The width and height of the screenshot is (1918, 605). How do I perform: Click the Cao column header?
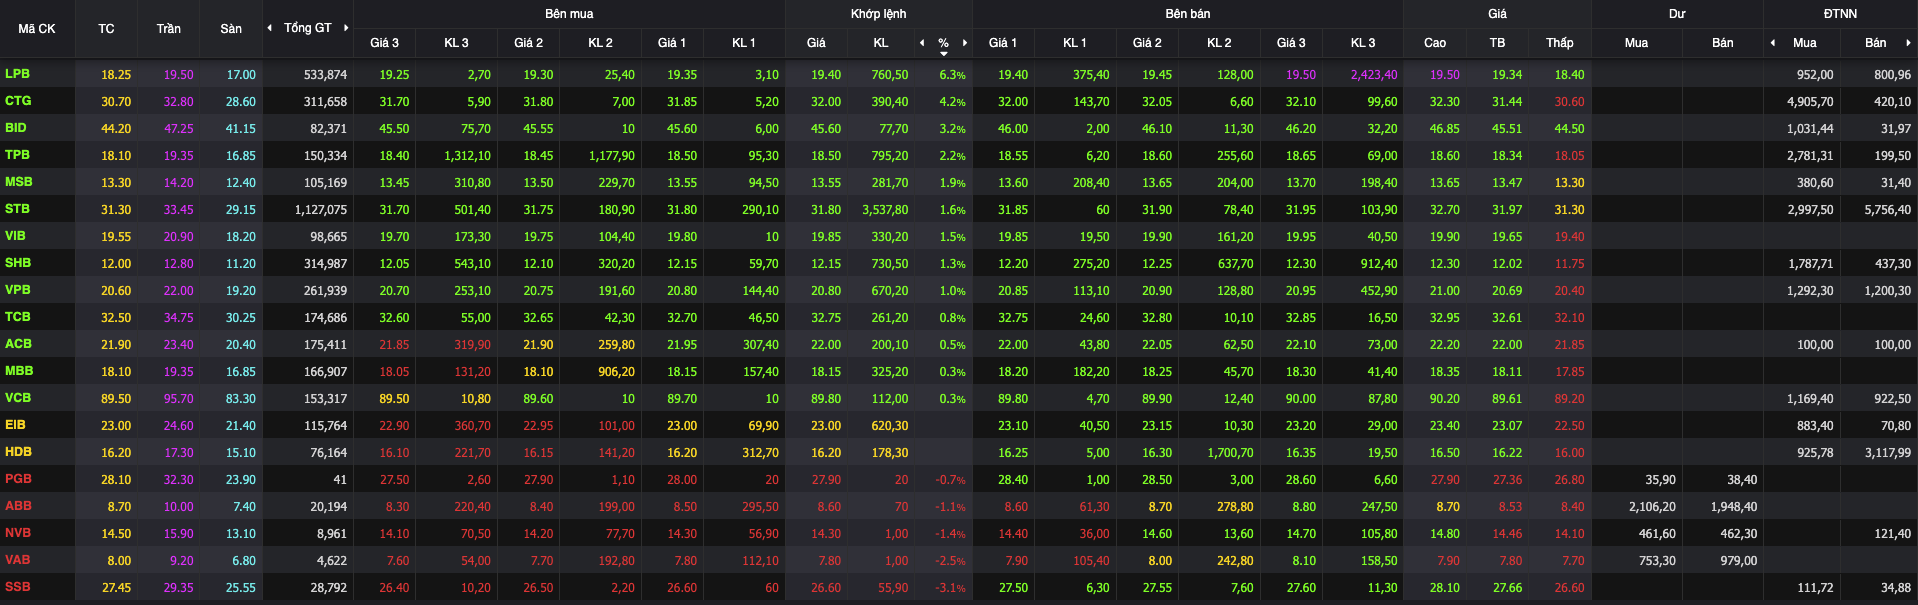(x=1435, y=43)
